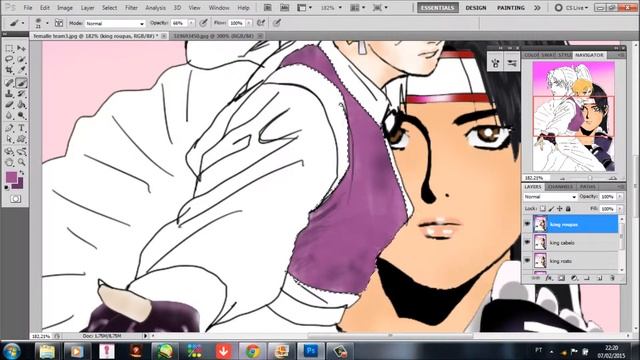
Task: Select the Custom Shape tool
Action: pos(21,140)
